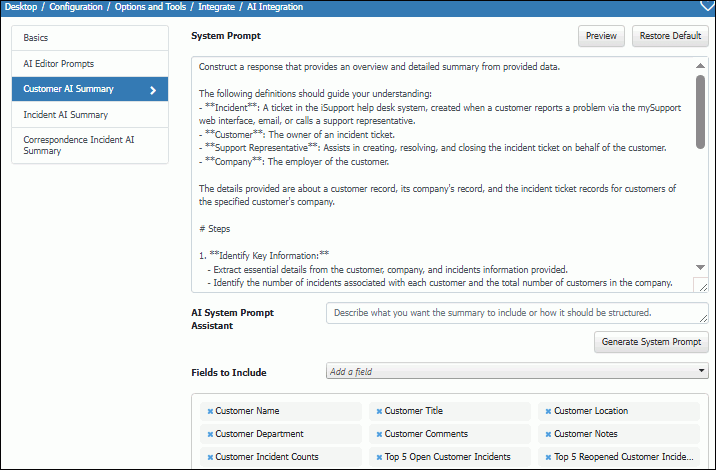Remove the Customer Title field tag
This screenshot has height=470, width=716.
pyautogui.click(x=379, y=411)
